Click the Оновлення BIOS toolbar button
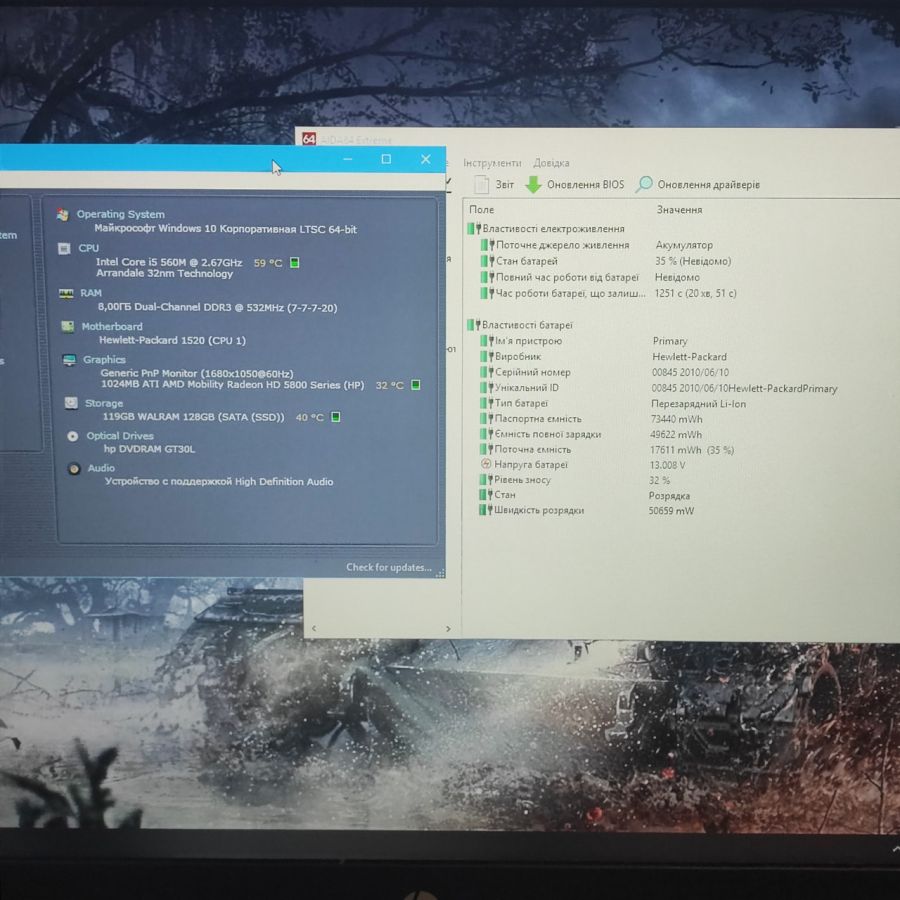 (575, 184)
